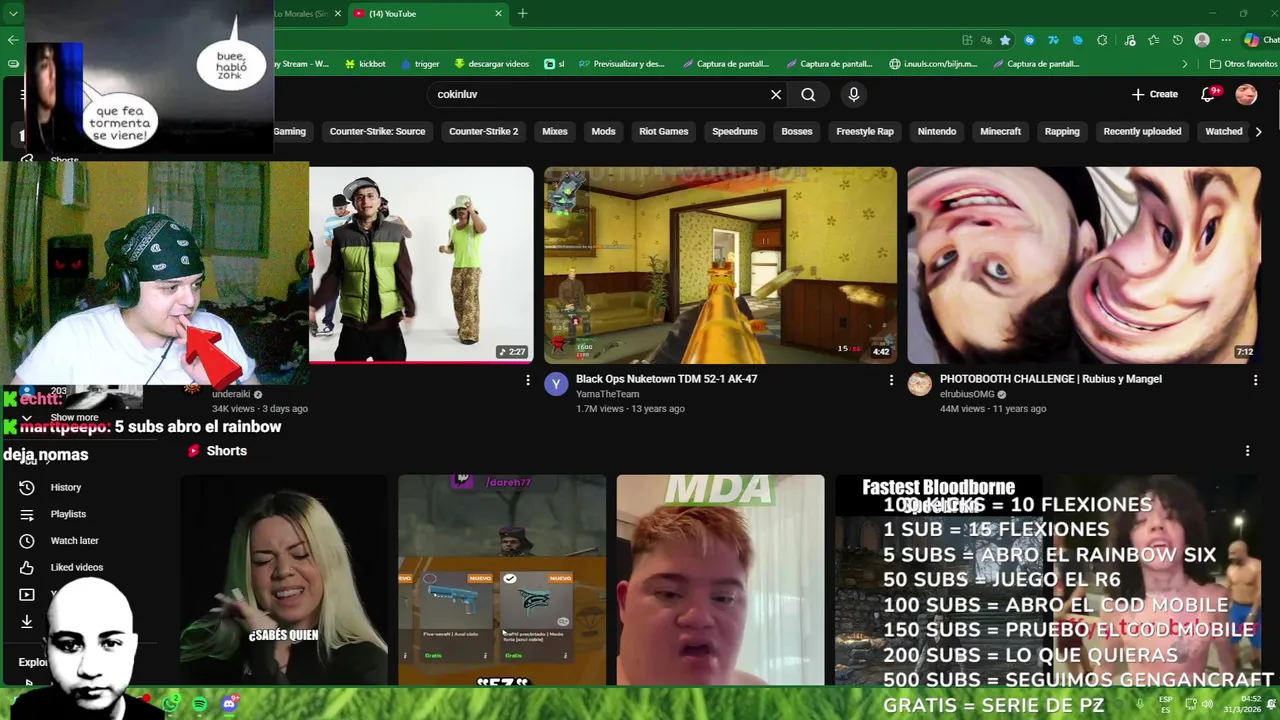
Task: Select the Freestyle Rap chip
Action: tap(865, 131)
